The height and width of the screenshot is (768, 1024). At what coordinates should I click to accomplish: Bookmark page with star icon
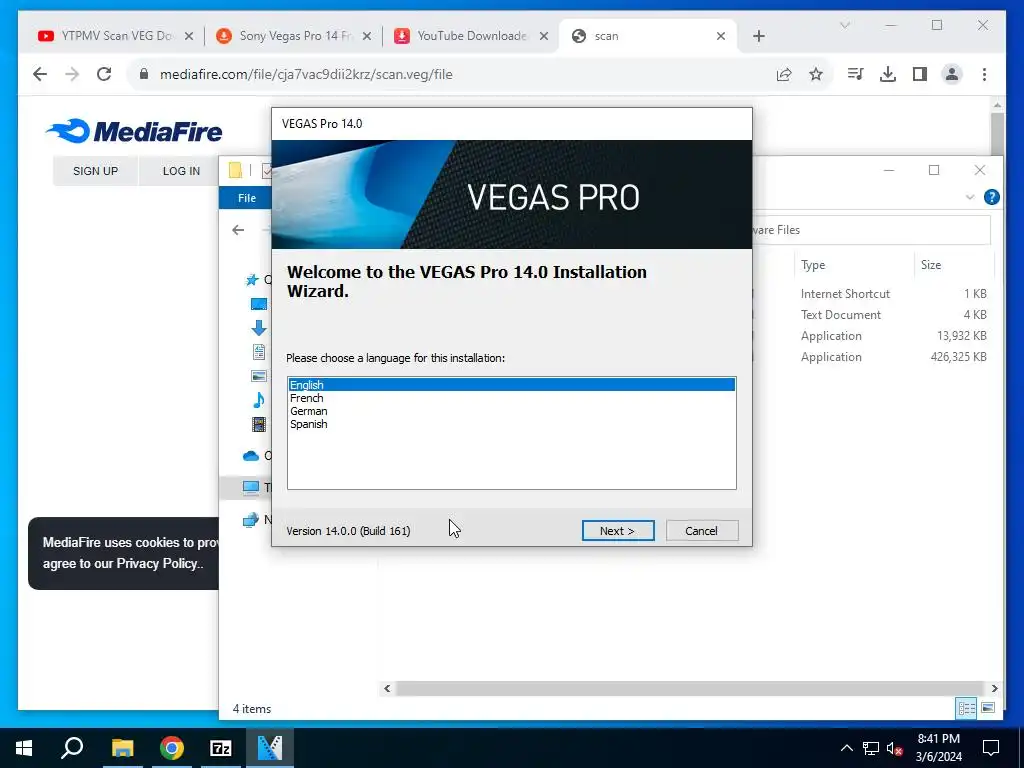[816, 74]
